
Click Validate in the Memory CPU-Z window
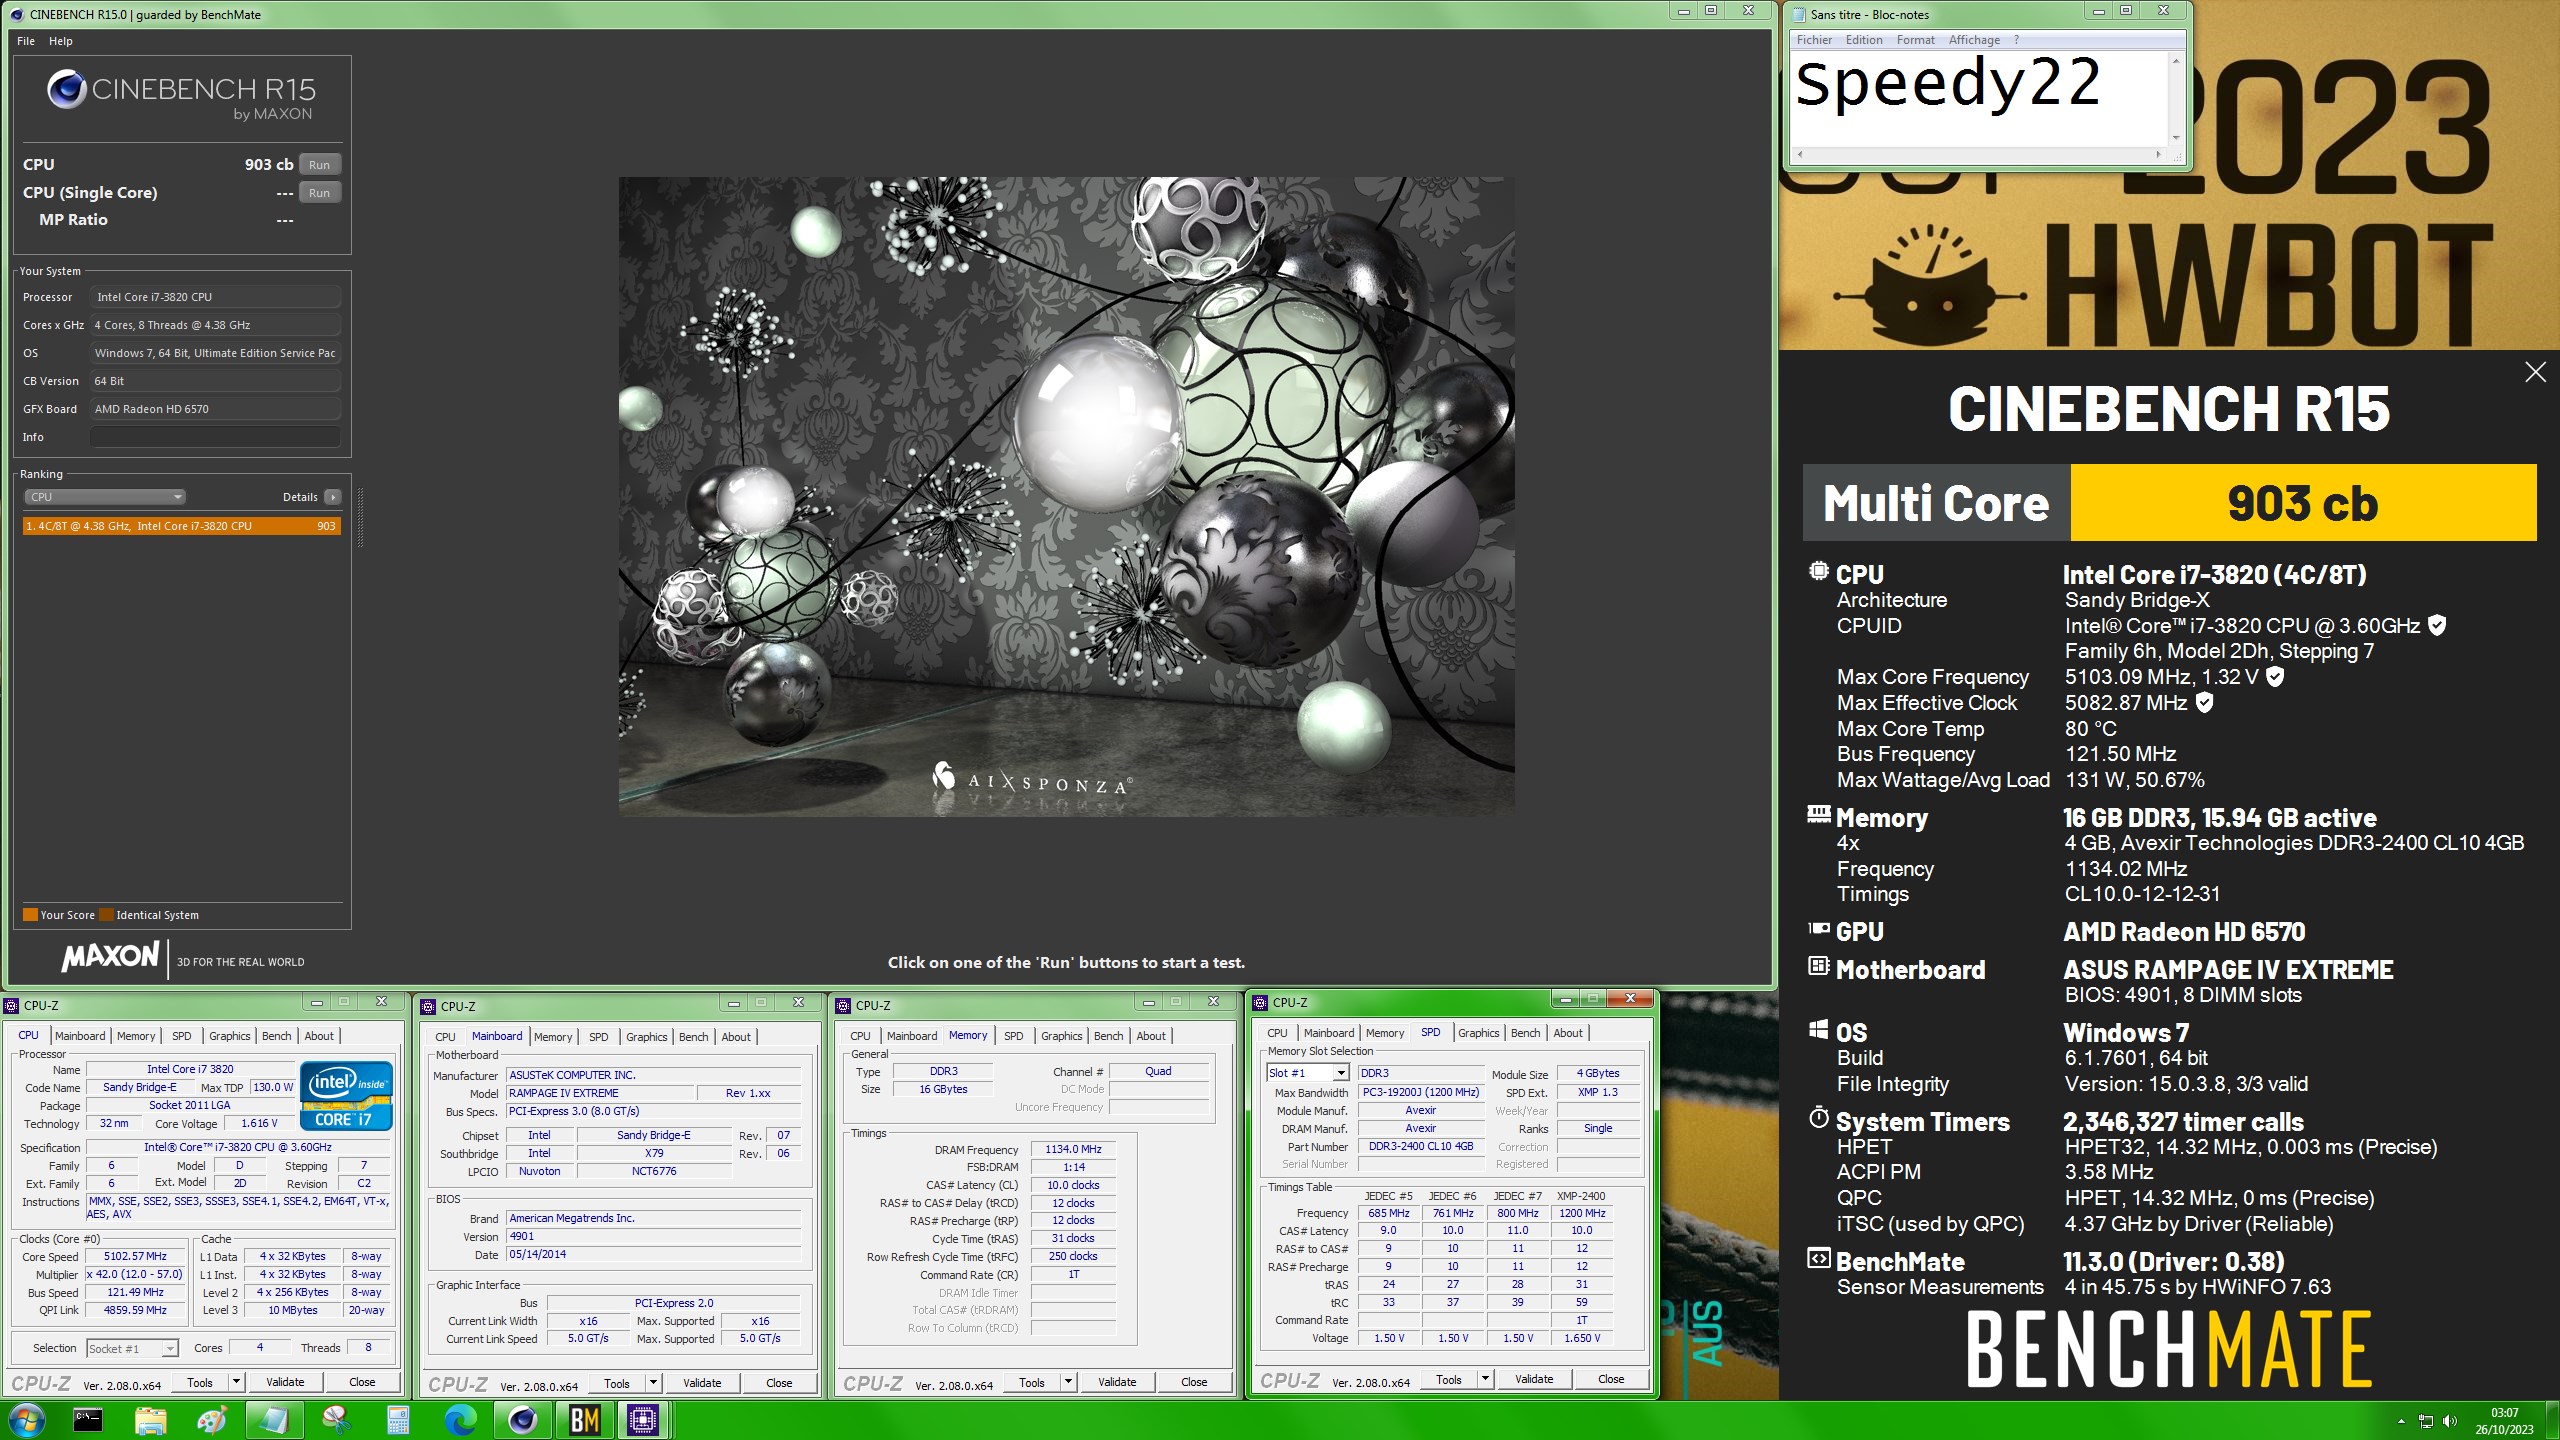pos(1117,1382)
